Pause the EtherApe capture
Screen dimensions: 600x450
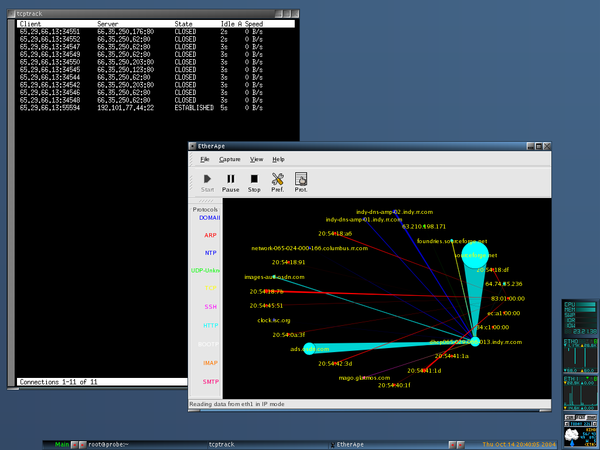pos(230,183)
